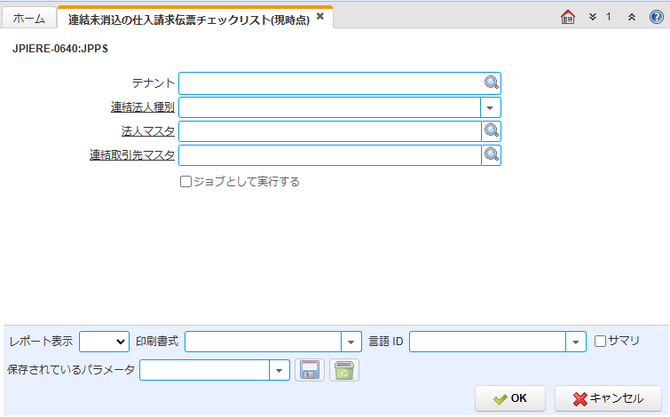The height and width of the screenshot is (417, 670).
Task: Save parameters with the floppy disk icon
Action: pyautogui.click(x=310, y=370)
